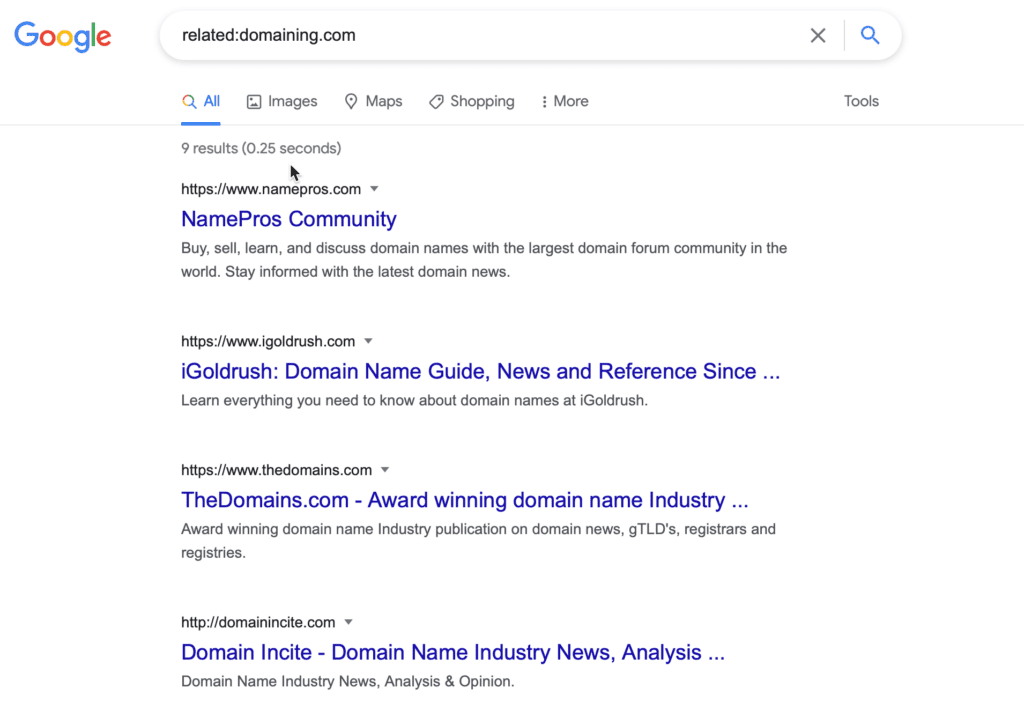The width and height of the screenshot is (1024, 710).
Task: Visit the TheDomains.com result link
Action: tap(464, 500)
